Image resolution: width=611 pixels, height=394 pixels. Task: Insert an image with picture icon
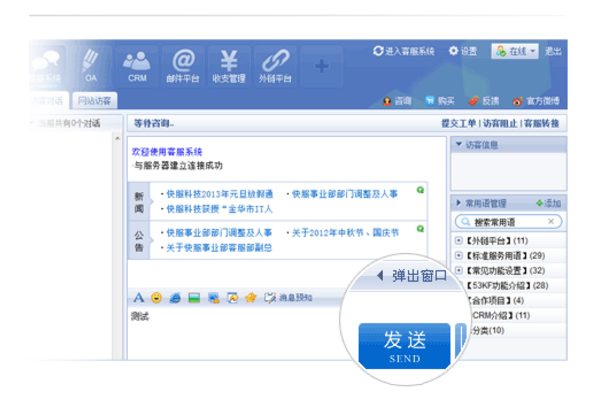pos(194,298)
